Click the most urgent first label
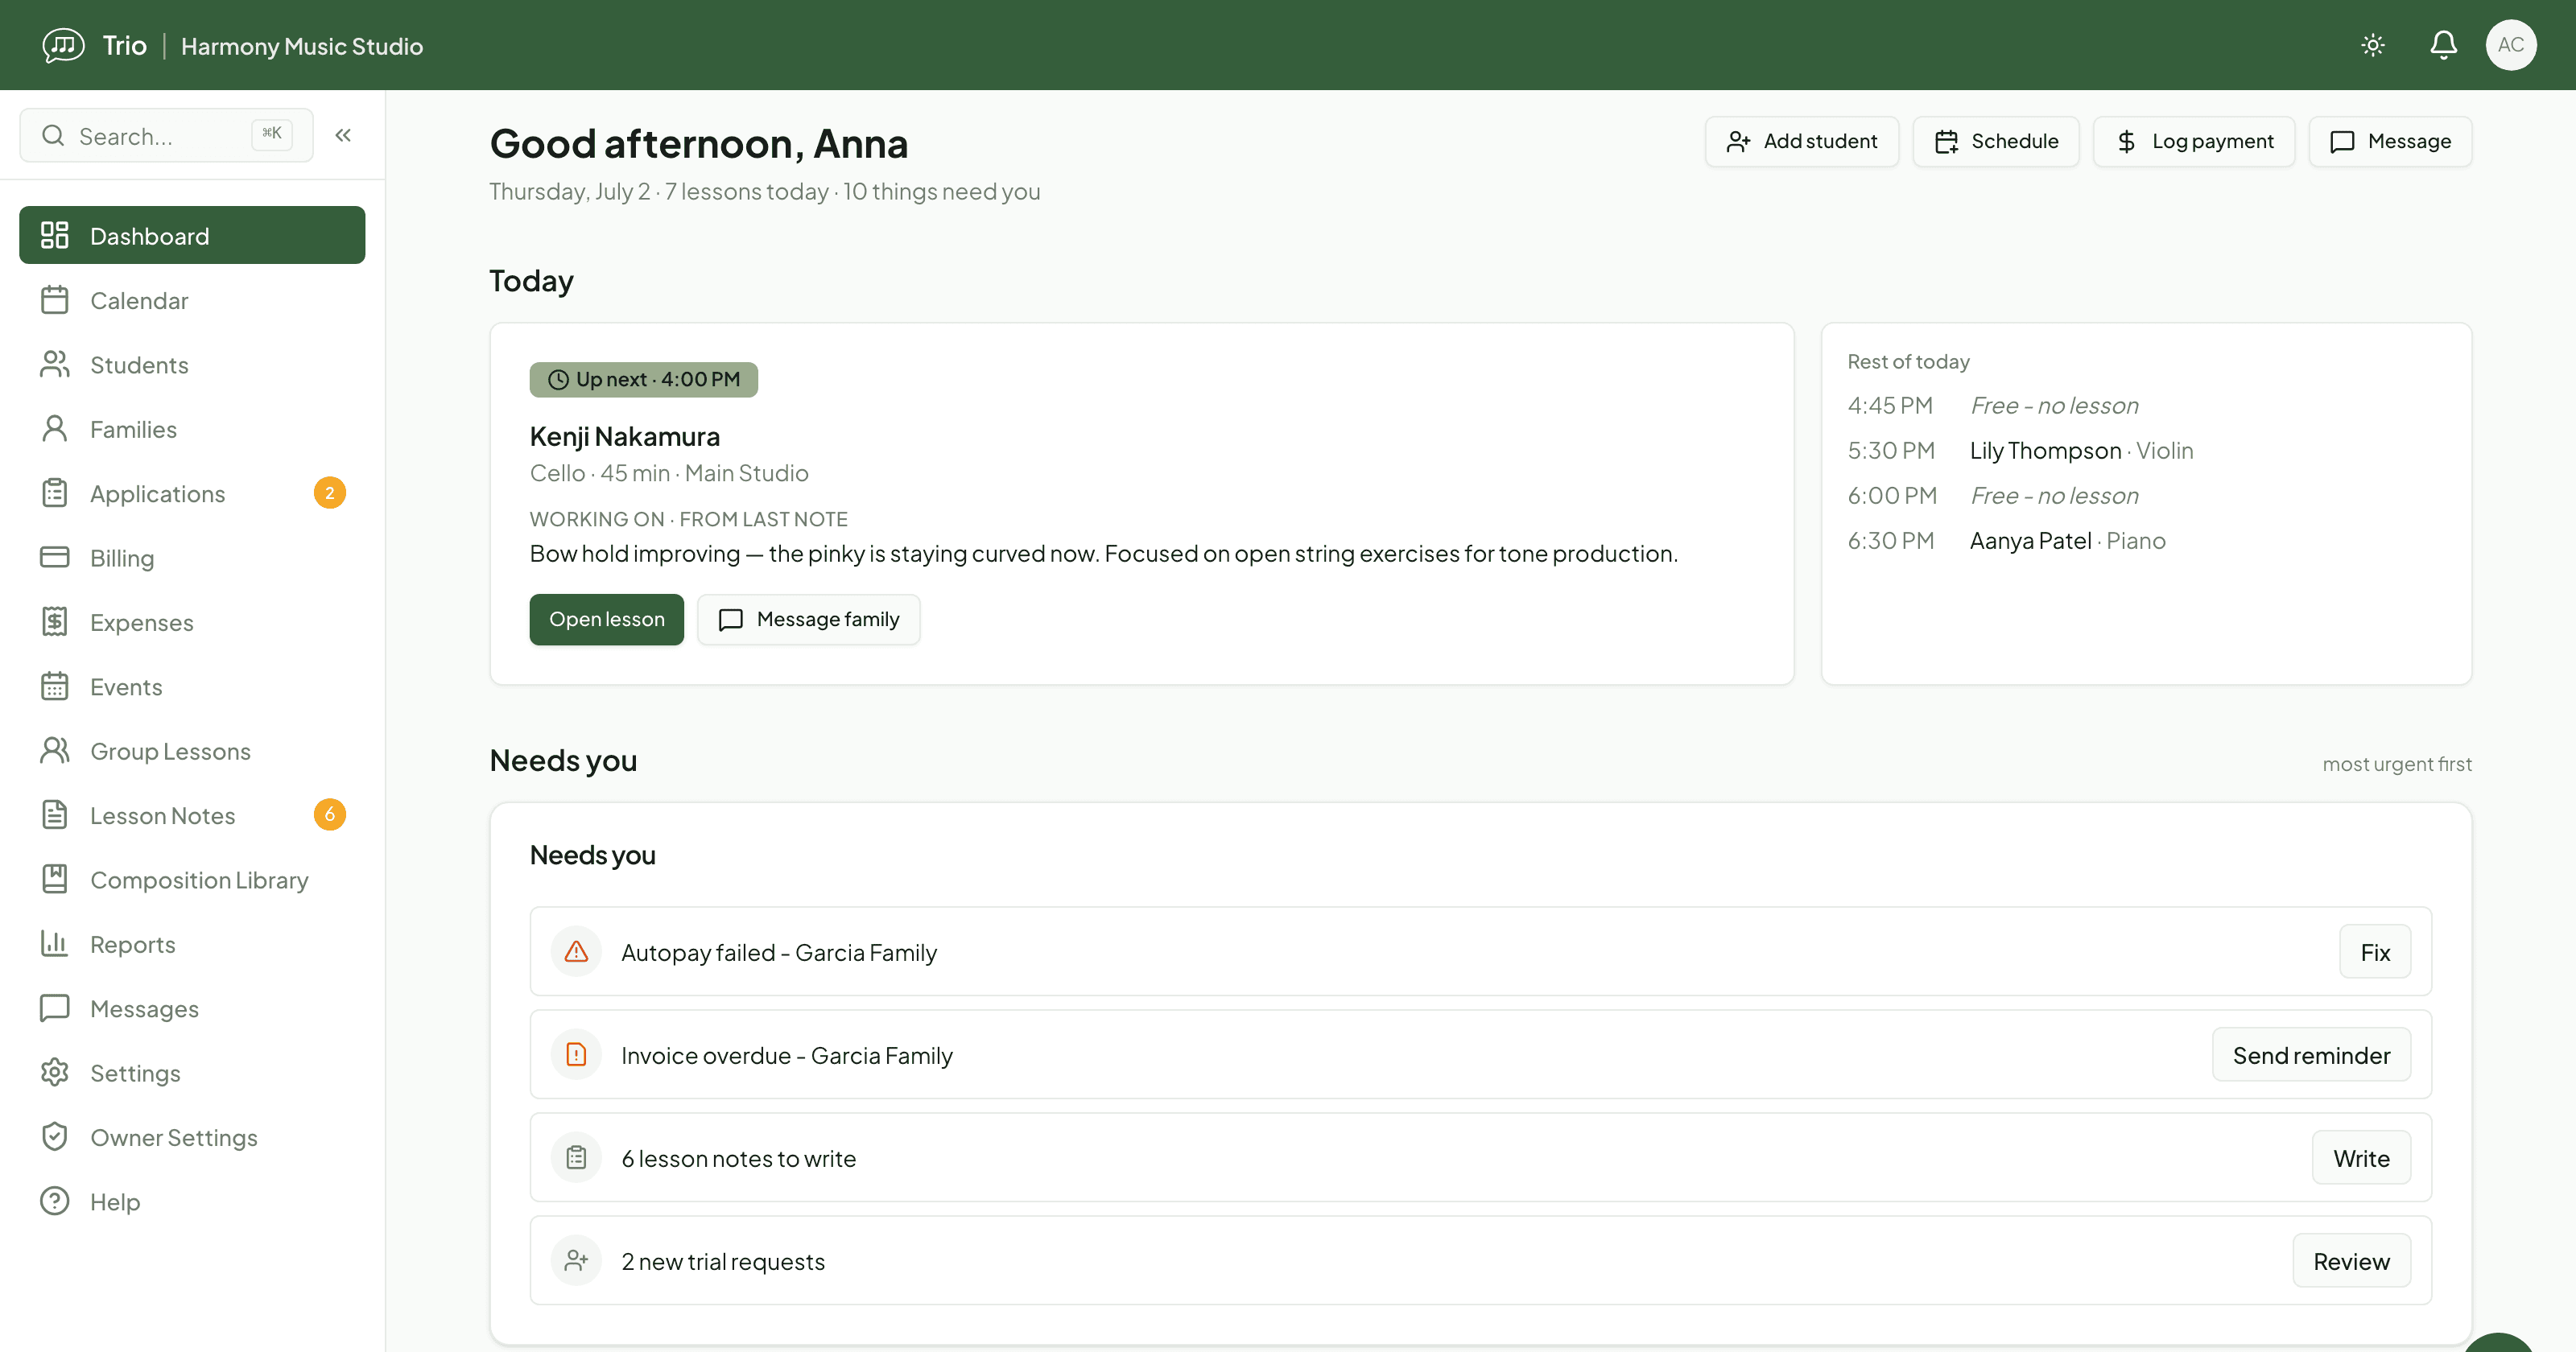The image size is (2576, 1352). 2397,764
